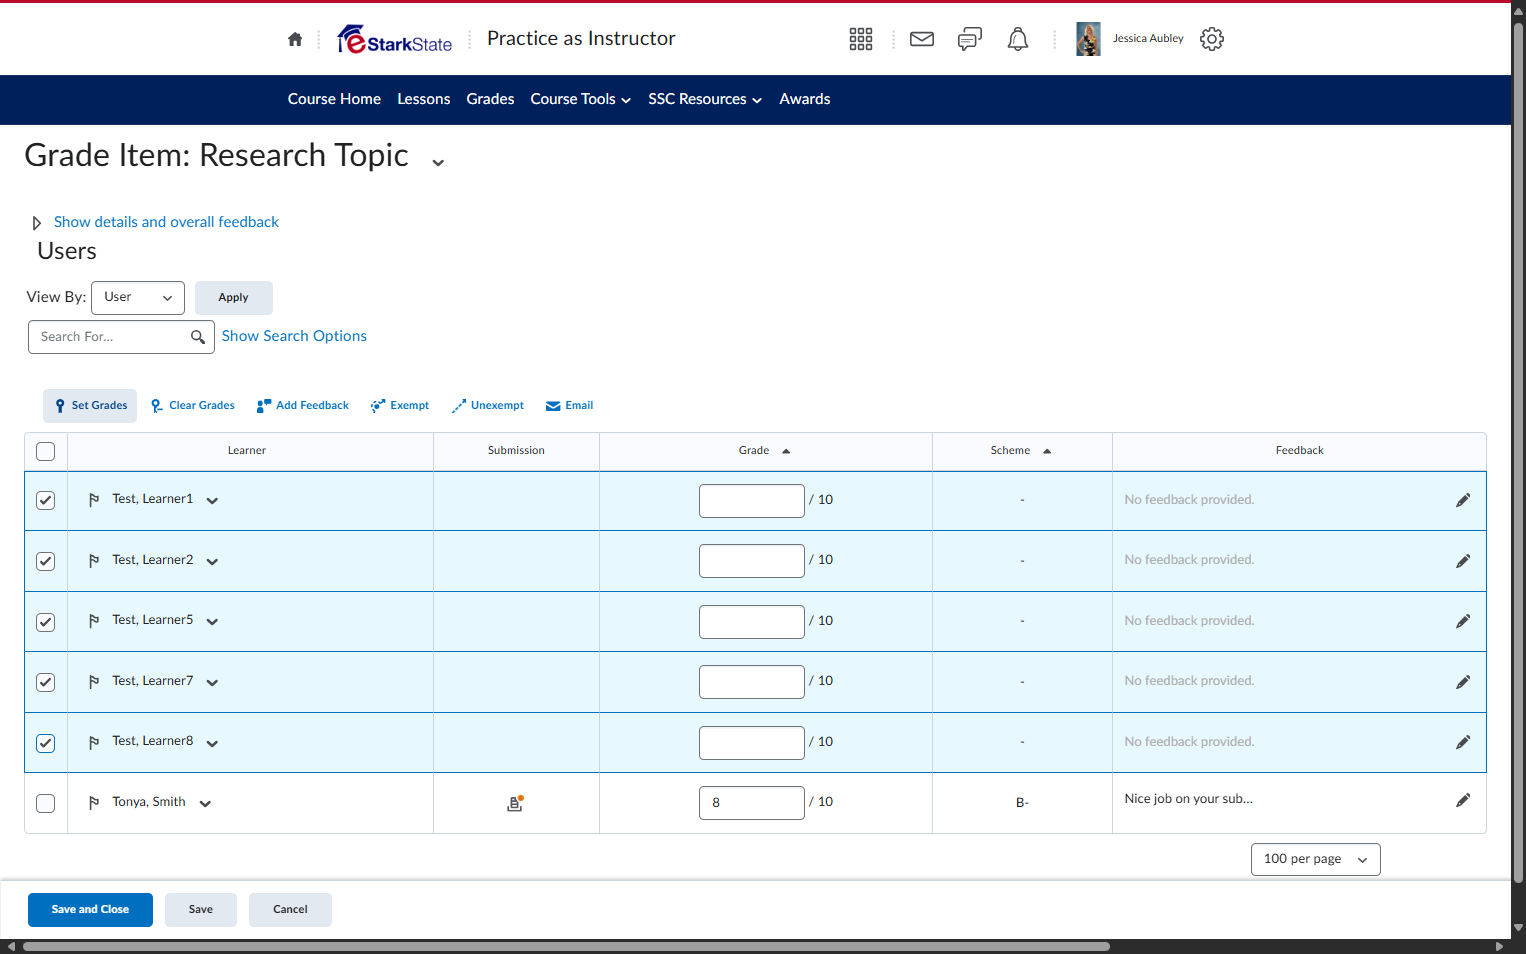Open Course Tools menu
Screen dimensions: 1526x954
(x=580, y=99)
